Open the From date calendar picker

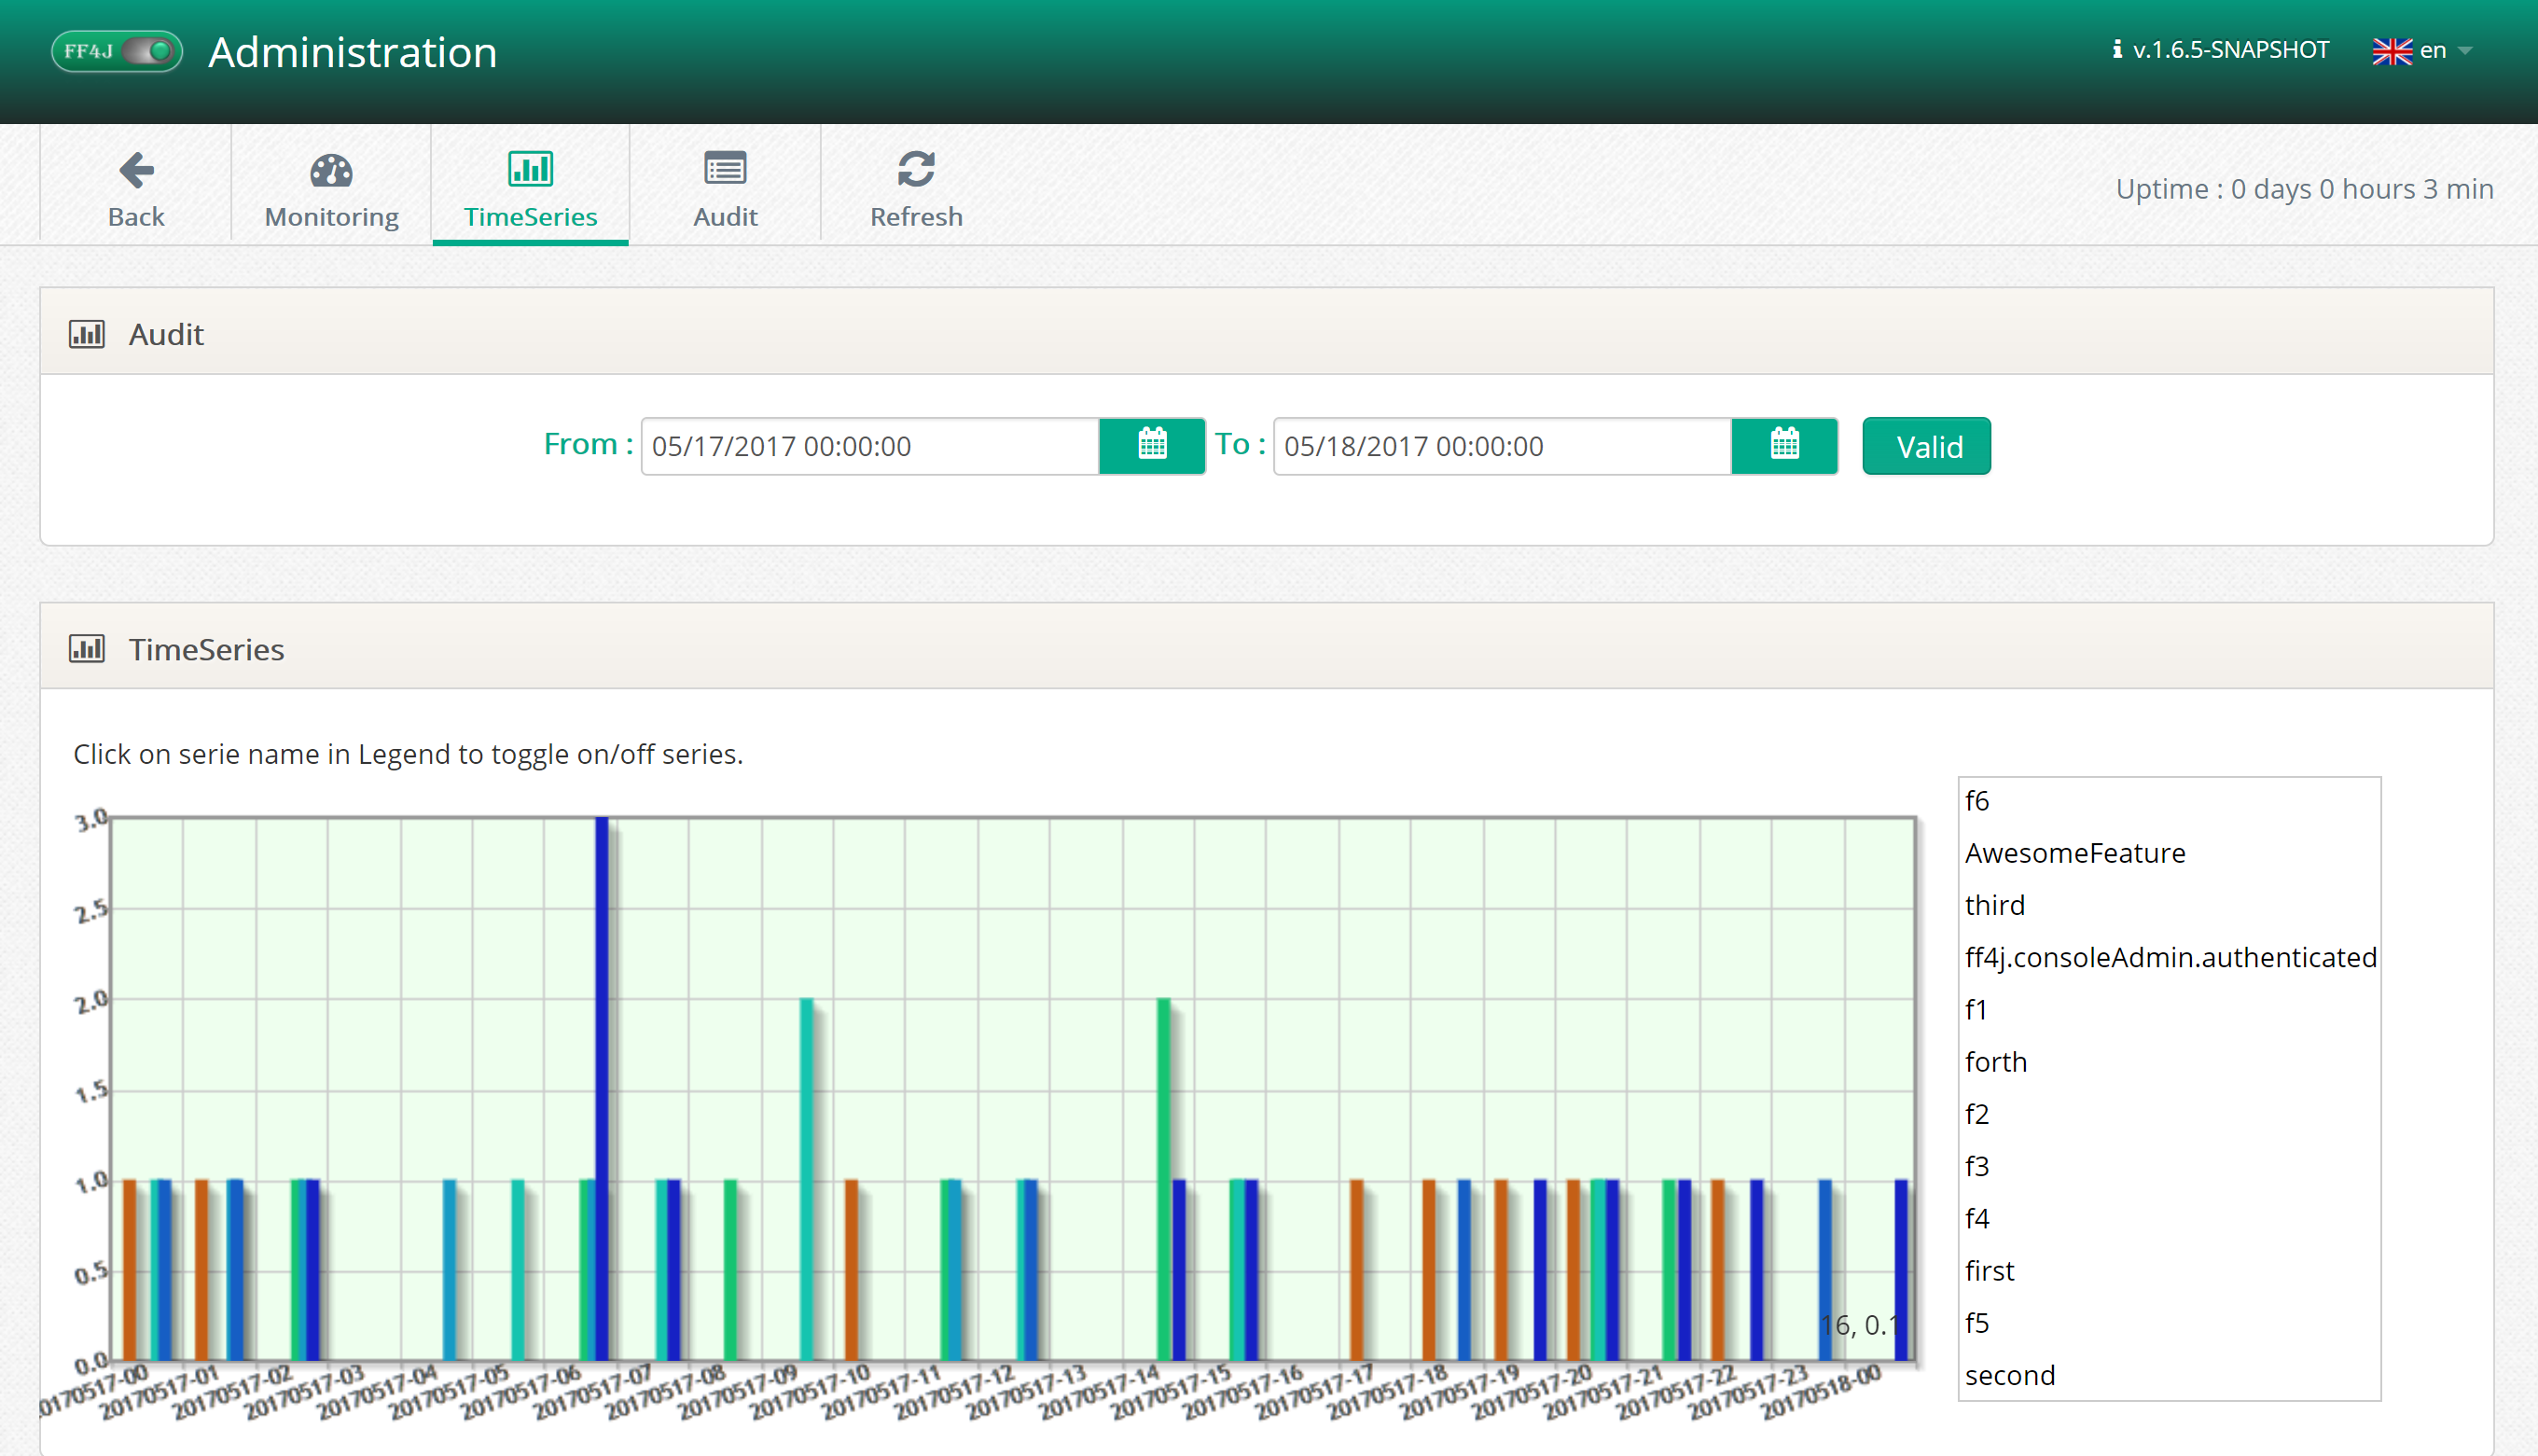pos(1152,445)
